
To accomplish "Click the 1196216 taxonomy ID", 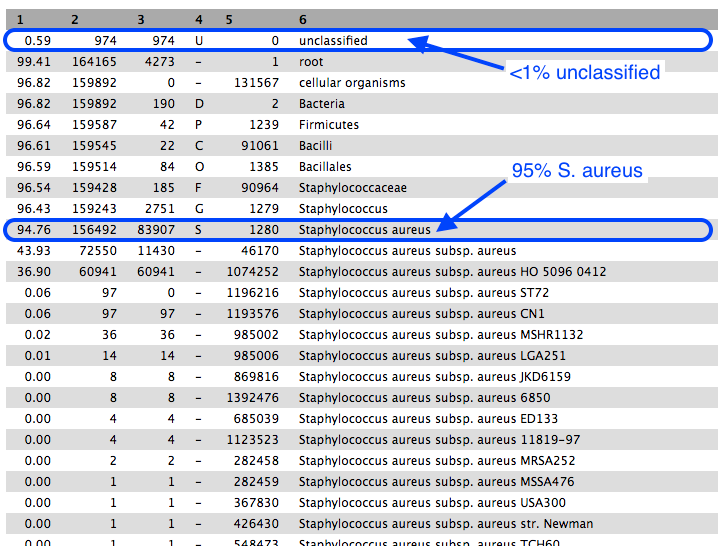I will pos(253,293).
